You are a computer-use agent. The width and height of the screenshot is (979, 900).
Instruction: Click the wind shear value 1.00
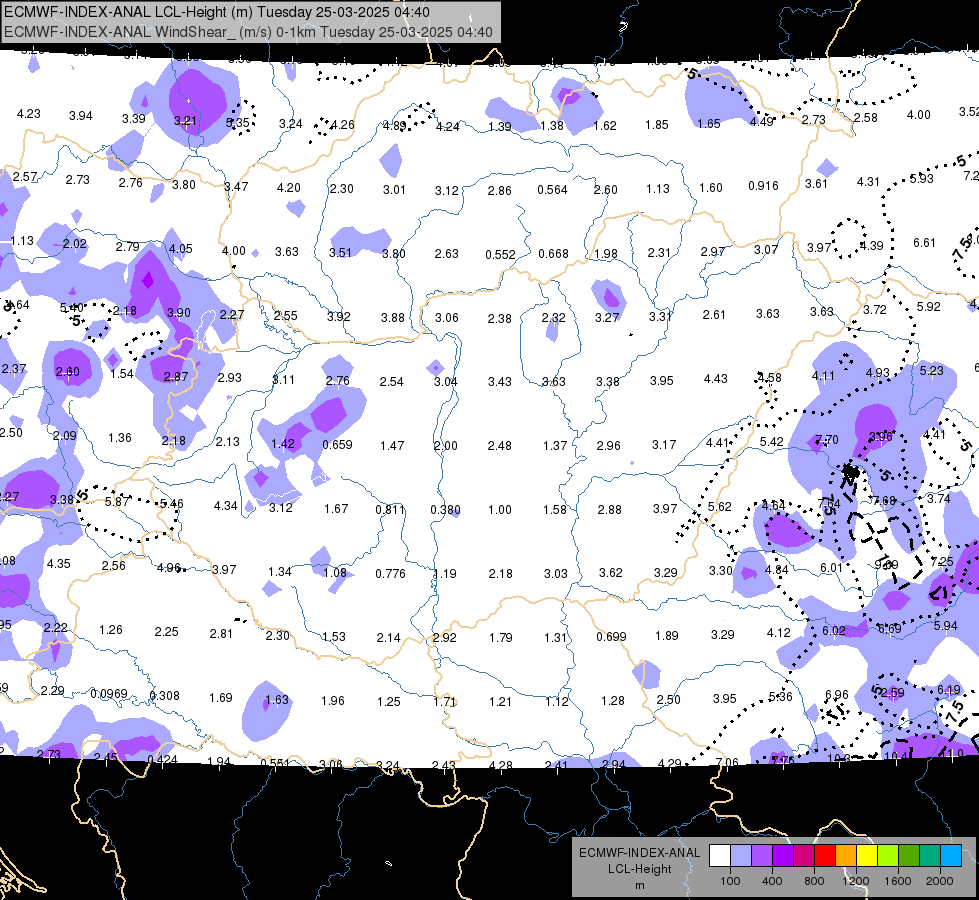coord(499,510)
